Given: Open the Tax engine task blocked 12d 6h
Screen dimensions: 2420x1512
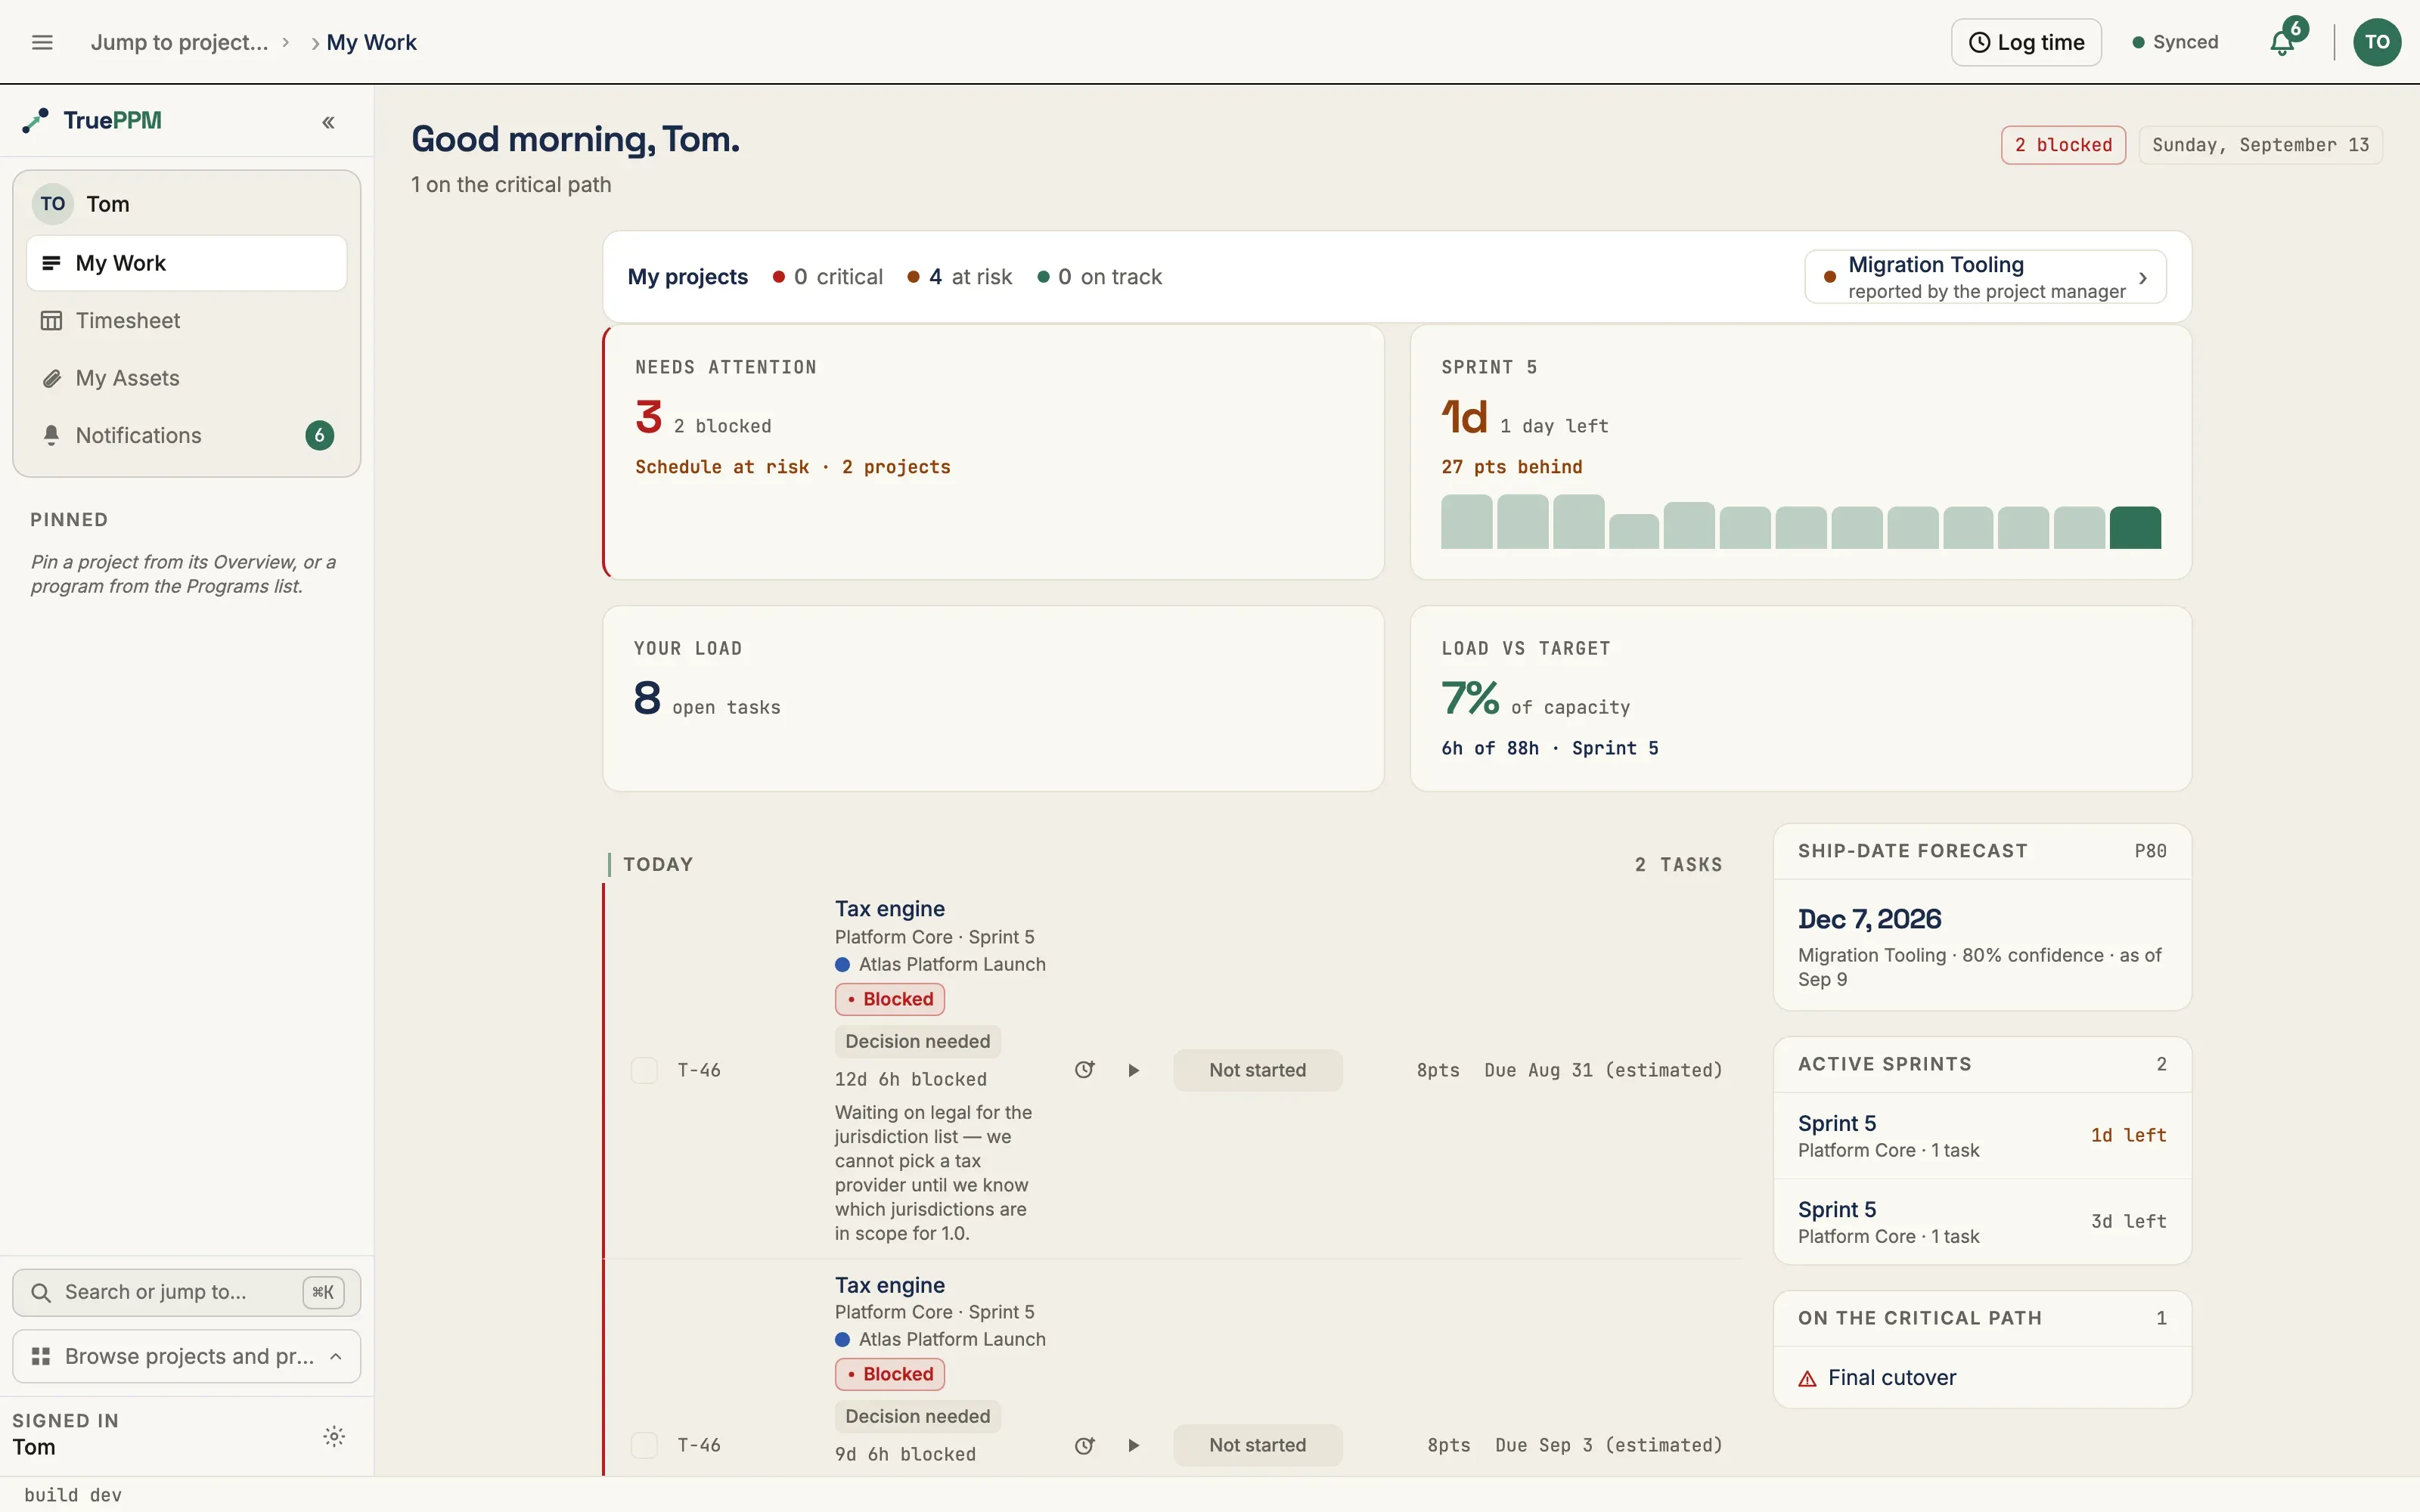Looking at the screenshot, I should pyautogui.click(x=889, y=909).
